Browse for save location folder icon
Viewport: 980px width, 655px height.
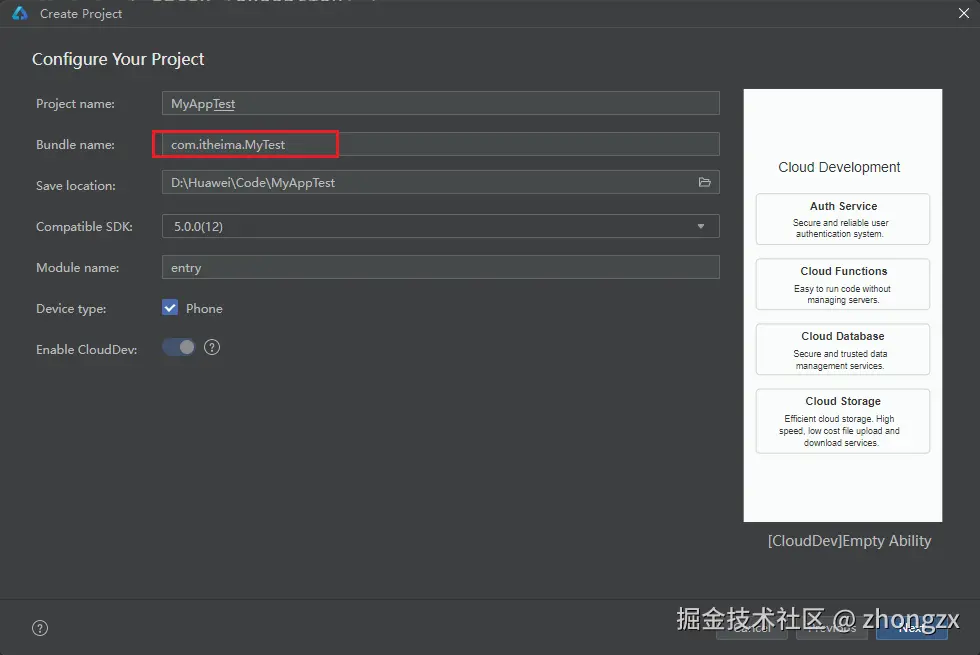704,182
